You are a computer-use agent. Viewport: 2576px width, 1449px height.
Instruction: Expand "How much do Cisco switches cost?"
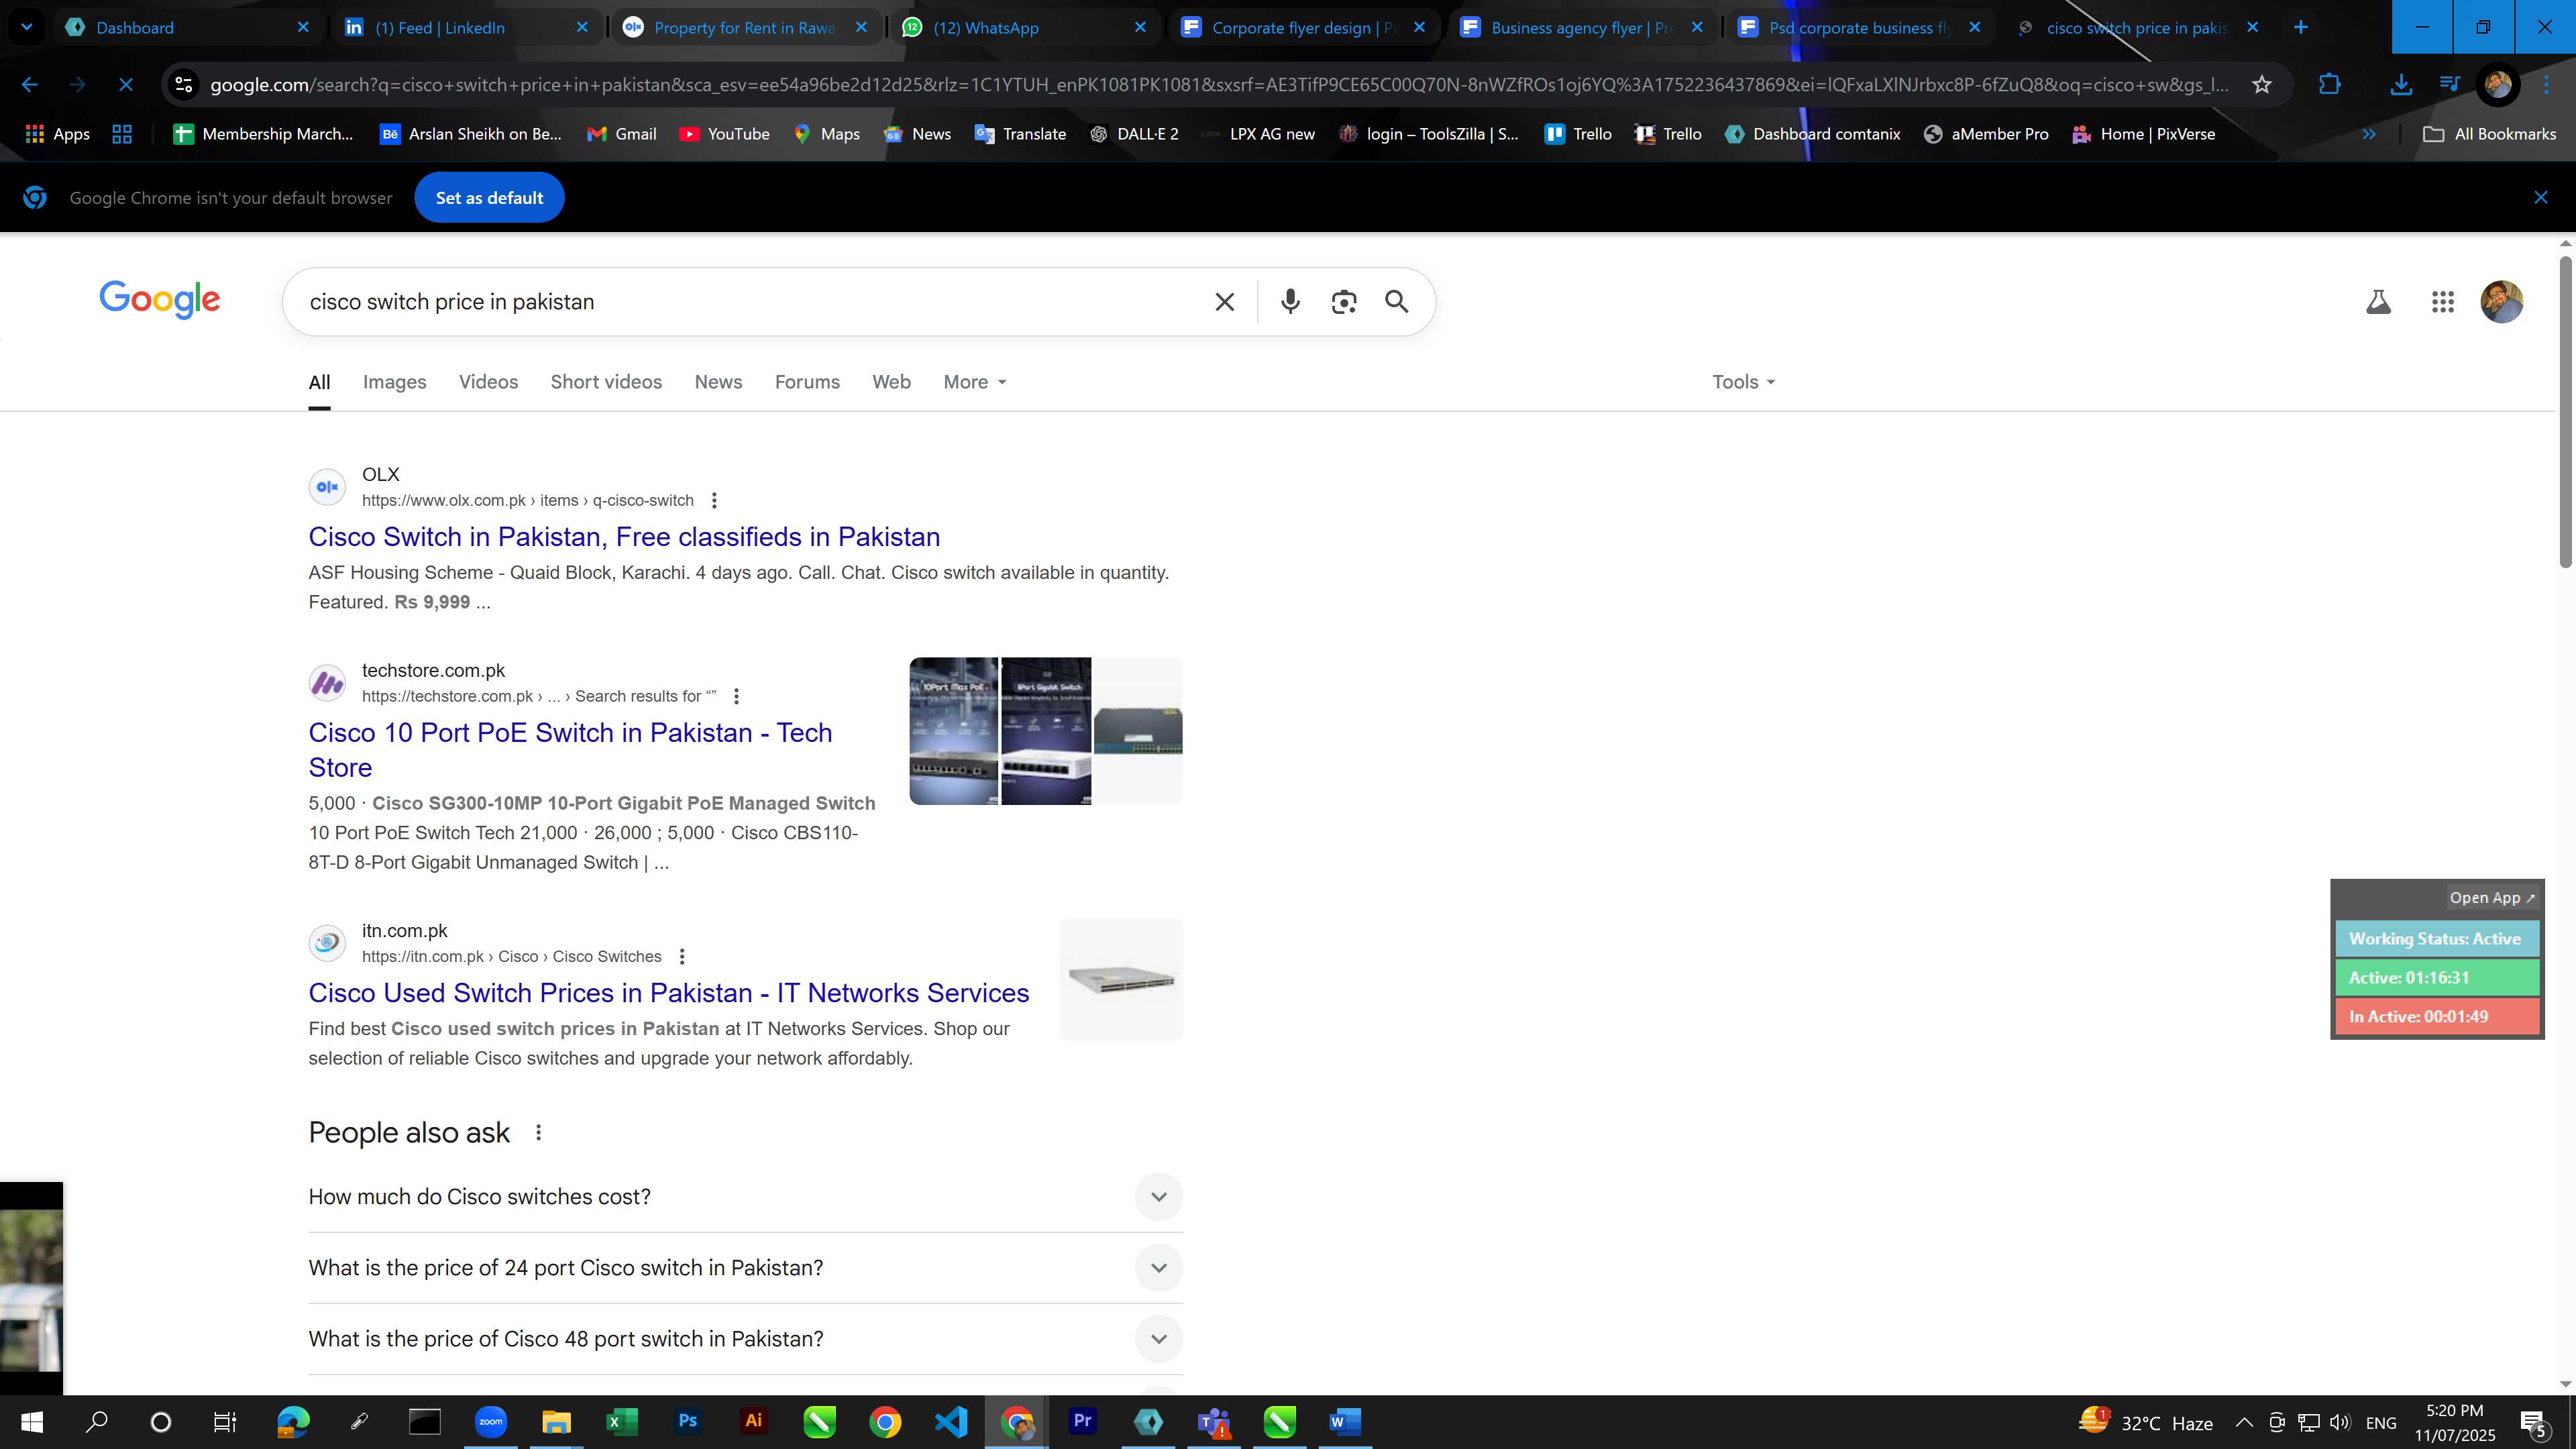tap(745, 1196)
